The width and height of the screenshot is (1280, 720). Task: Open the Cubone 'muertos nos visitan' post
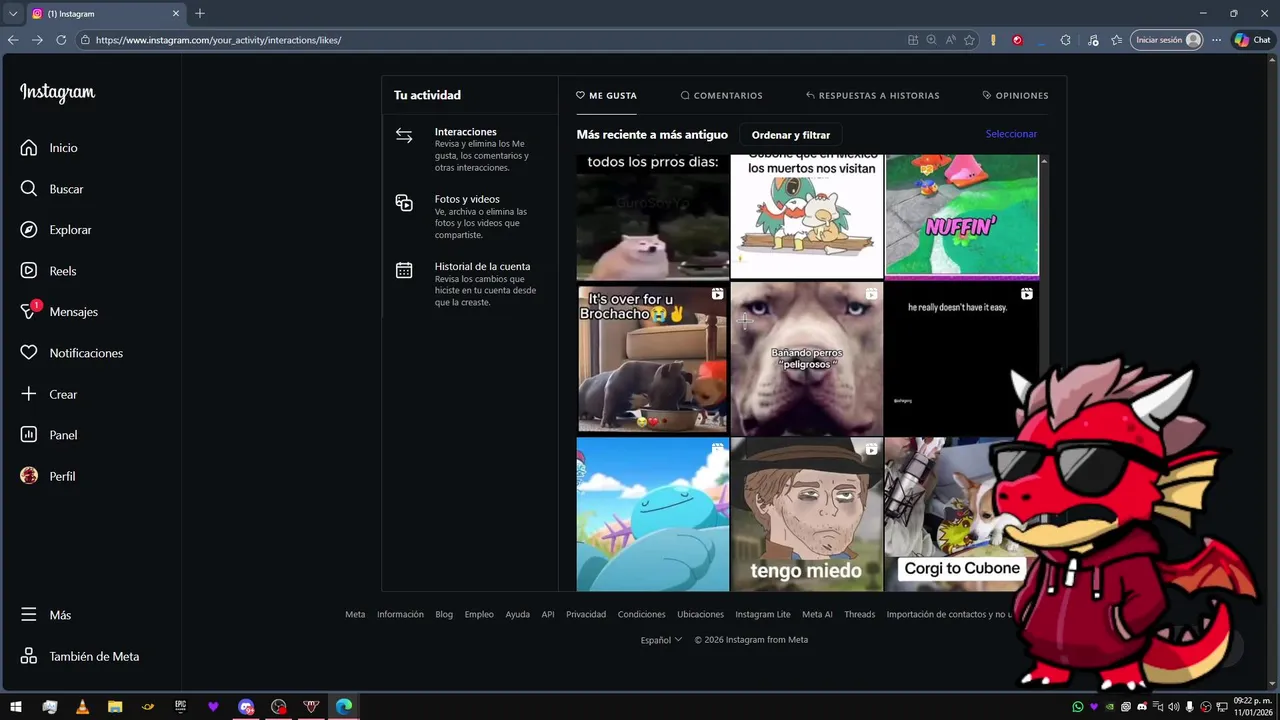(807, 216)
